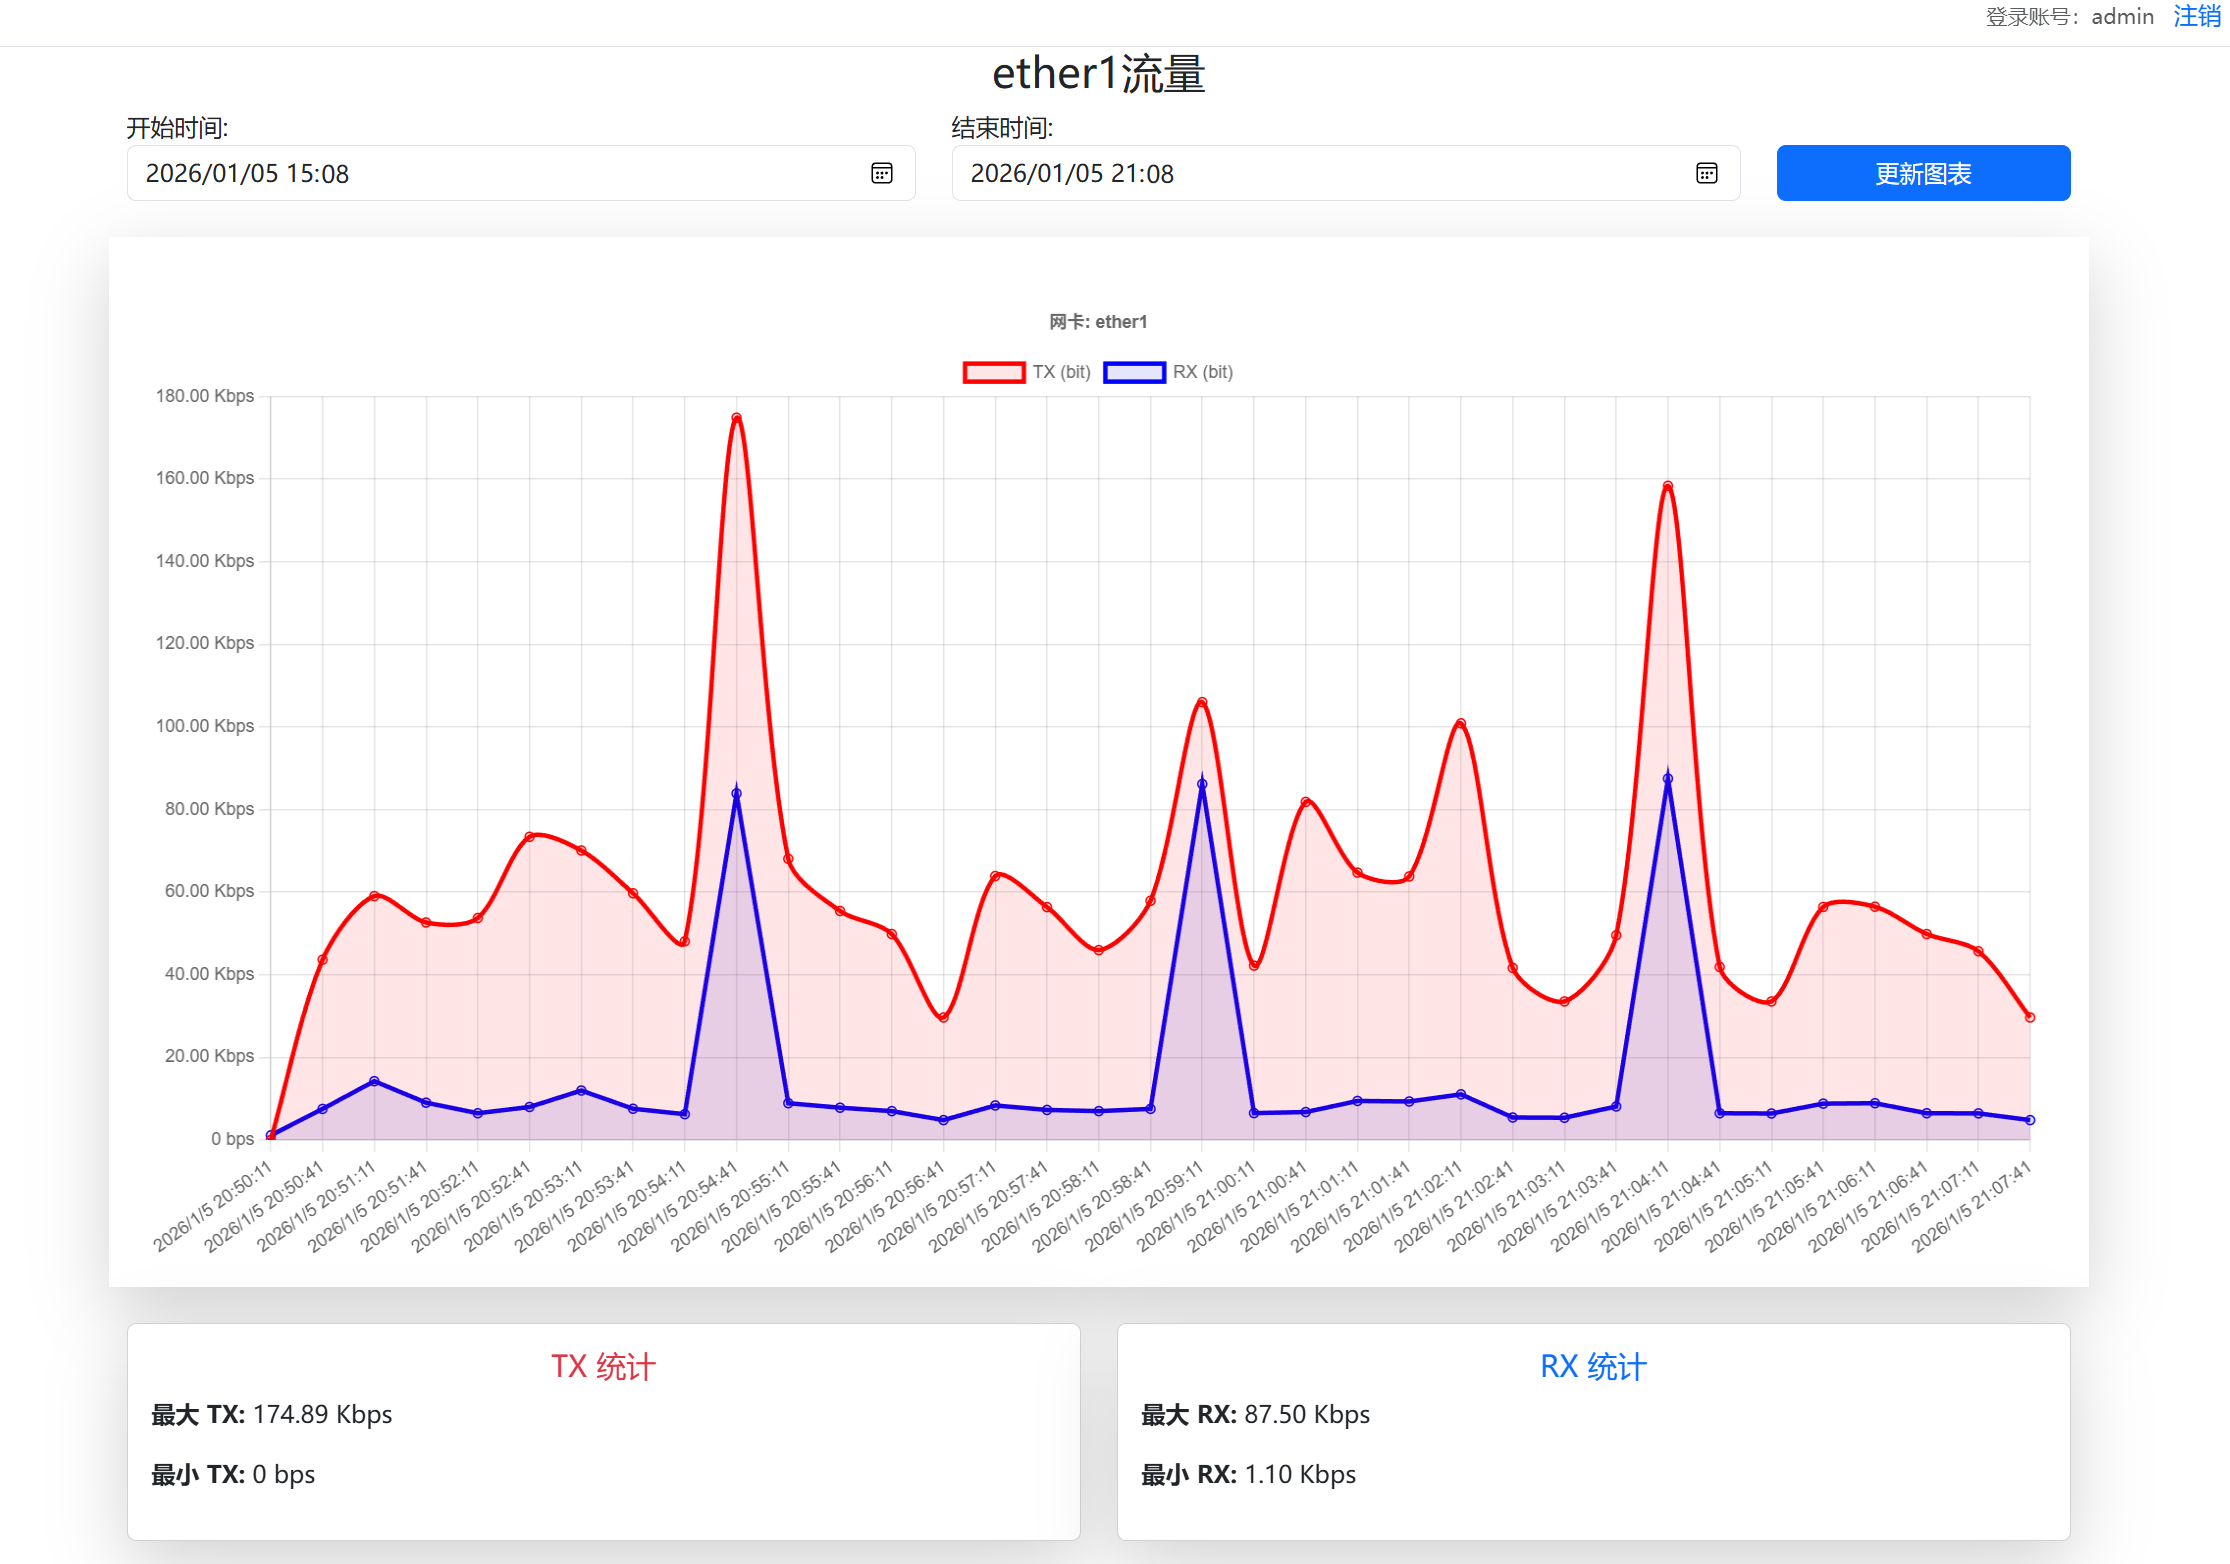This screenshot has width=2230, height=1564.
Task: Click the blue RX legend color box
Action: pyautogui.click(x=1134, y=372)
